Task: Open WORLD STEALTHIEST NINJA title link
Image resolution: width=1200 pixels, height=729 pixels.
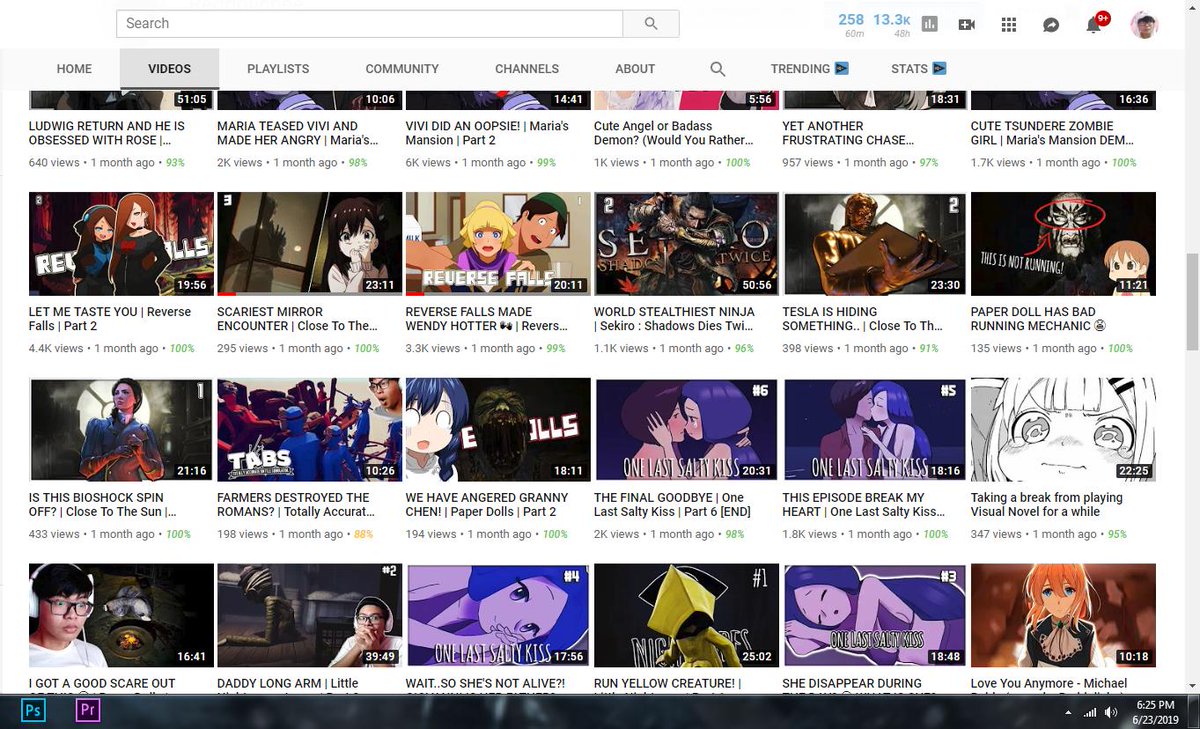Action: click(674, 319)
